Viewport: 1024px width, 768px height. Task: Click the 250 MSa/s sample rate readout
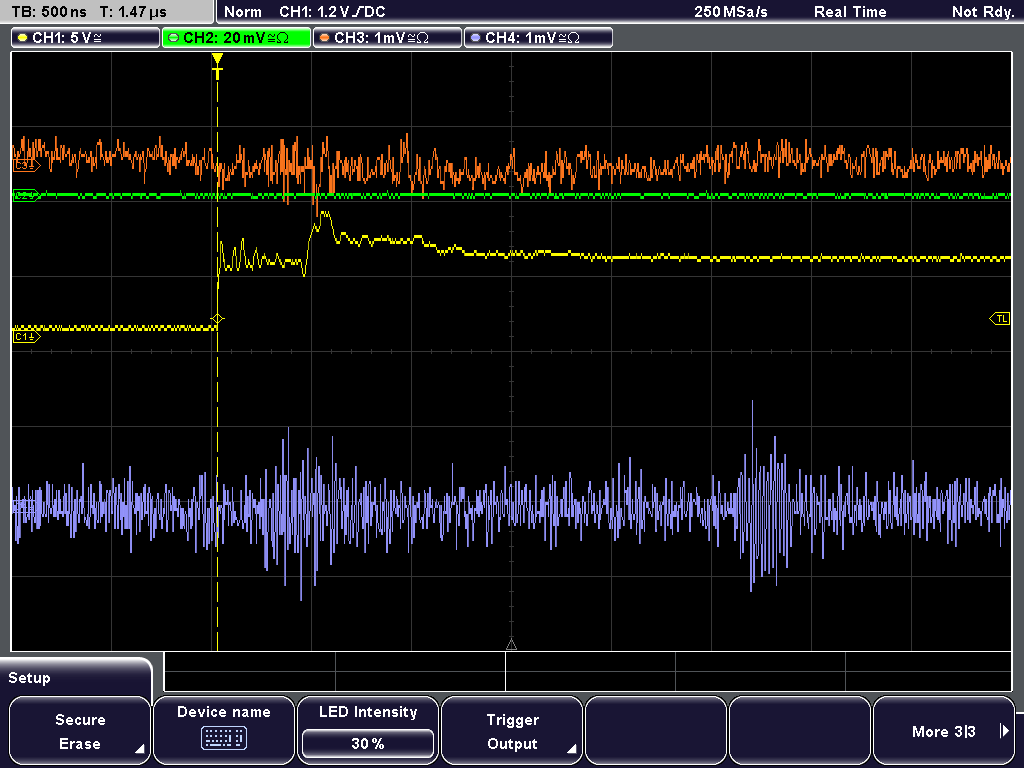coord(731,12)
